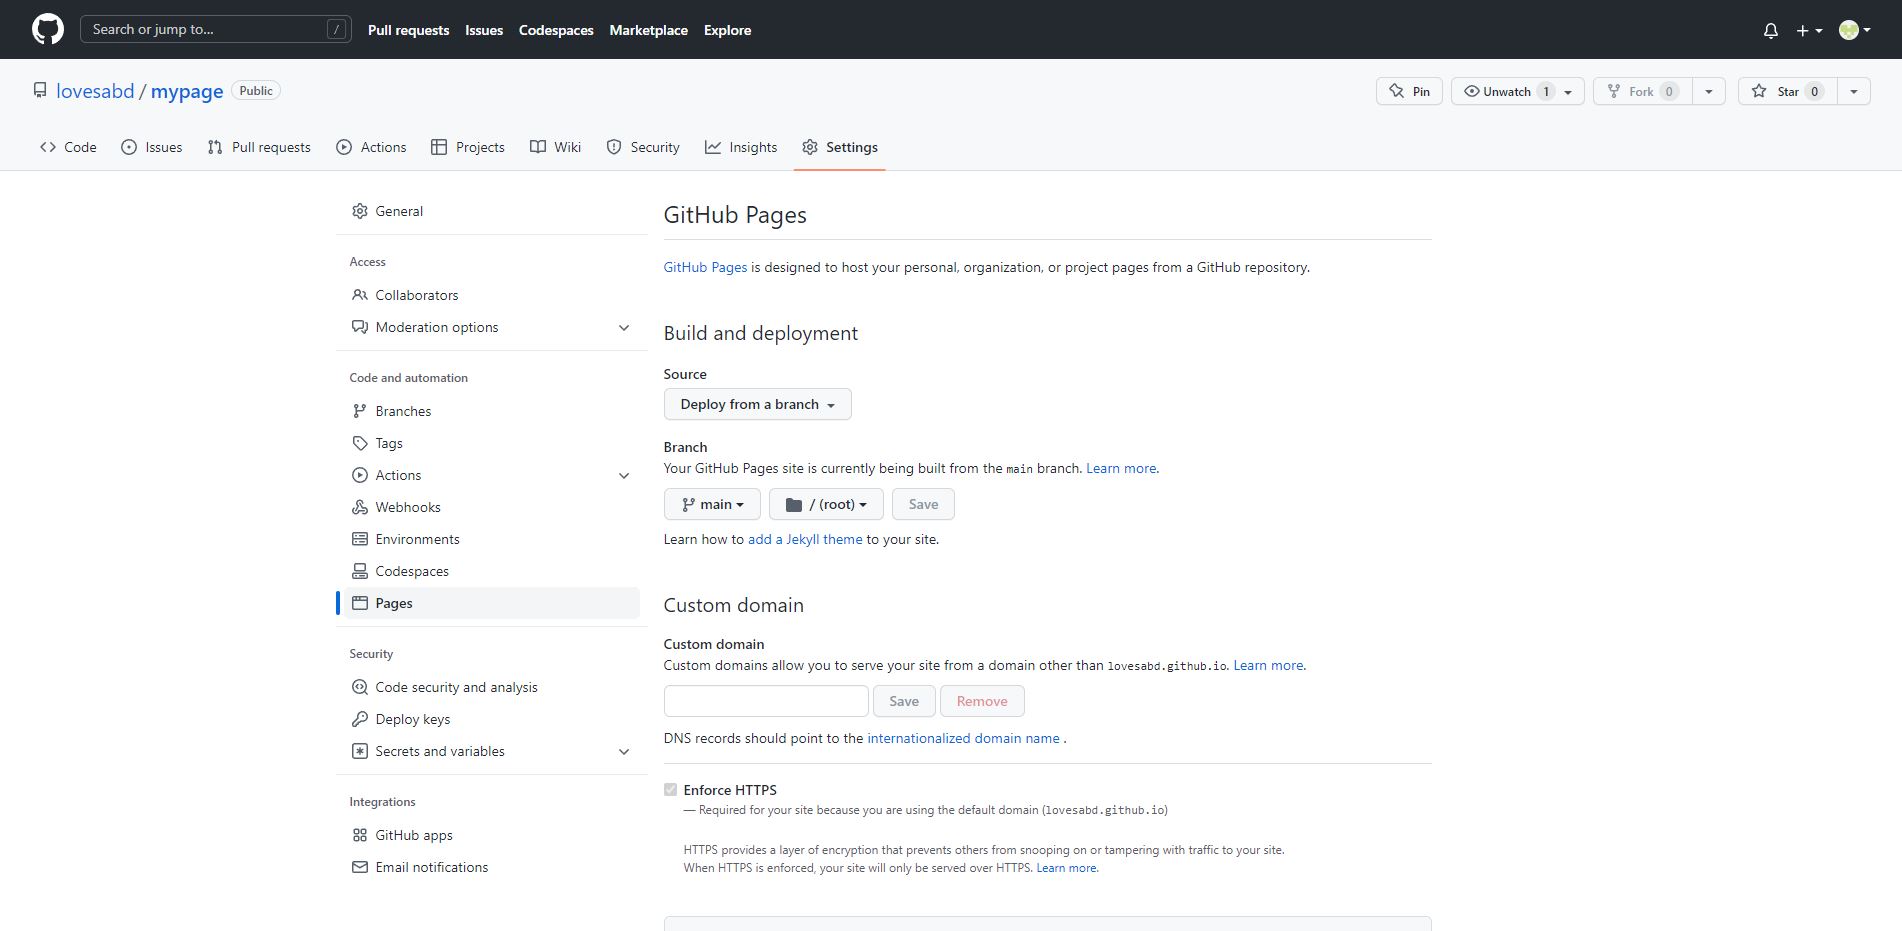The height and width of the screenshot is (931, 1902).
Task: Open GitHub apps settings
Action: 492,835
